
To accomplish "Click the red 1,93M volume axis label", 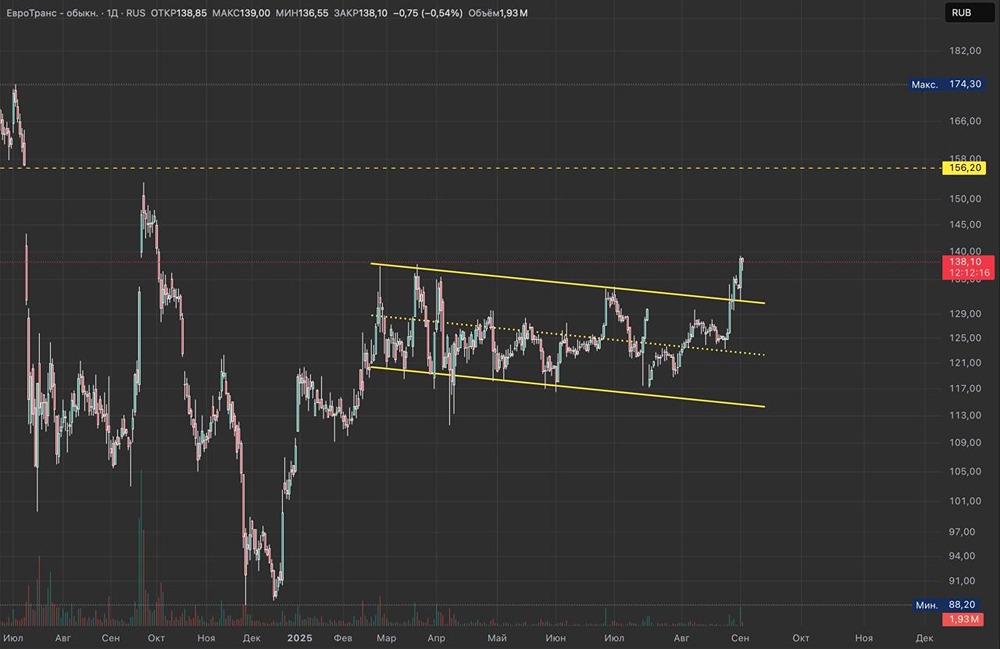I will tap(963, 619).
